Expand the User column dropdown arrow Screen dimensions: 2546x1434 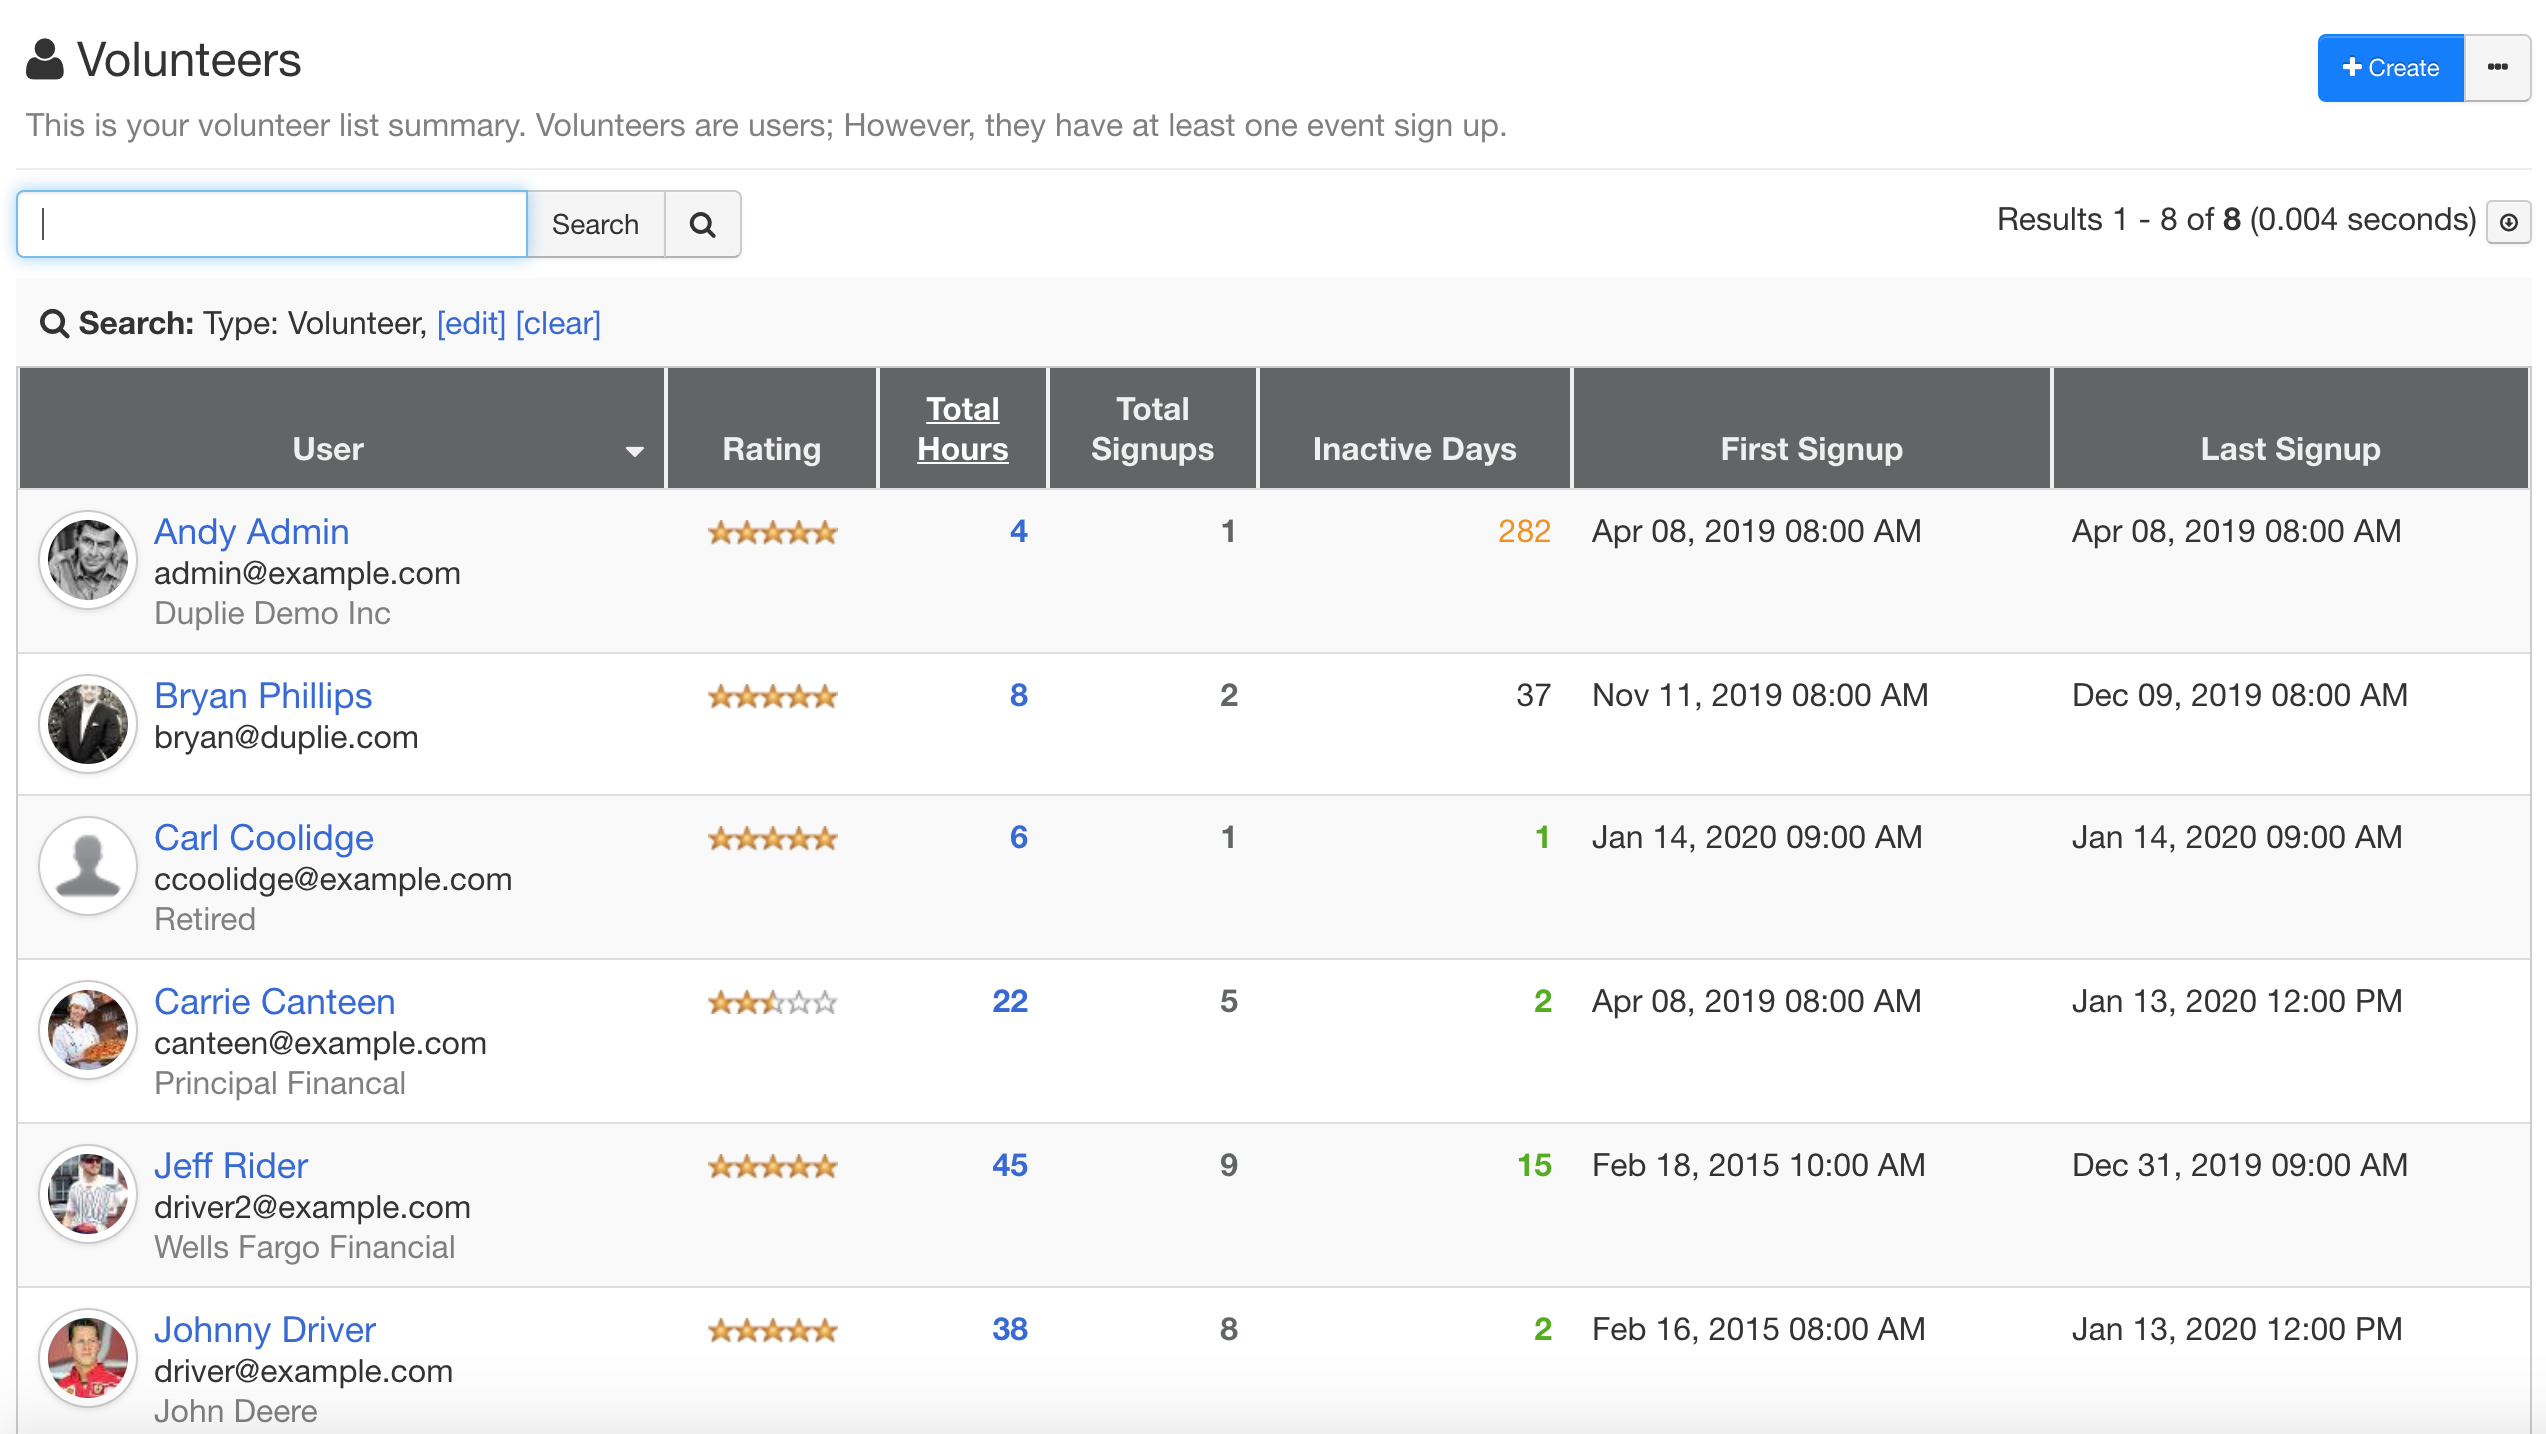point(634,451)
